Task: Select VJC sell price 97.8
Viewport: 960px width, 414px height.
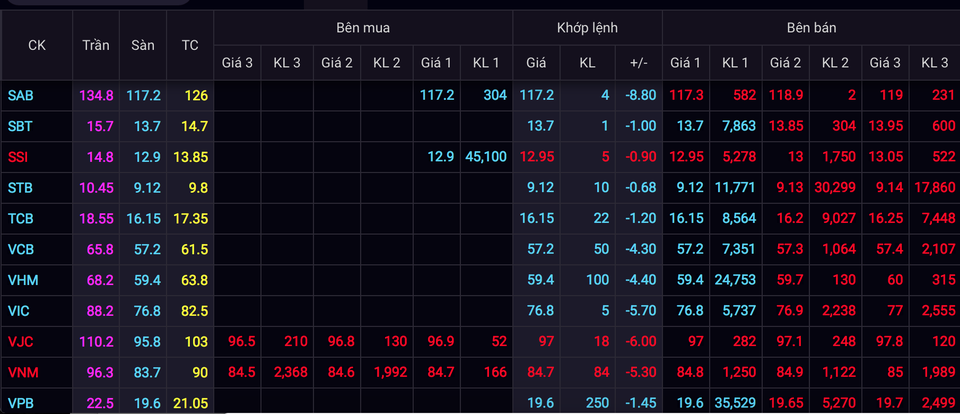Action: [889, 342]
